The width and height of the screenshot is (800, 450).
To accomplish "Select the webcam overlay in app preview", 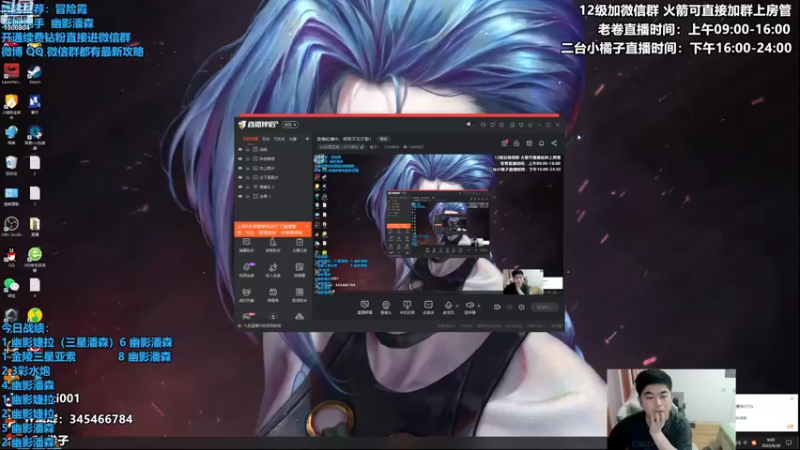I will (523, 282).
